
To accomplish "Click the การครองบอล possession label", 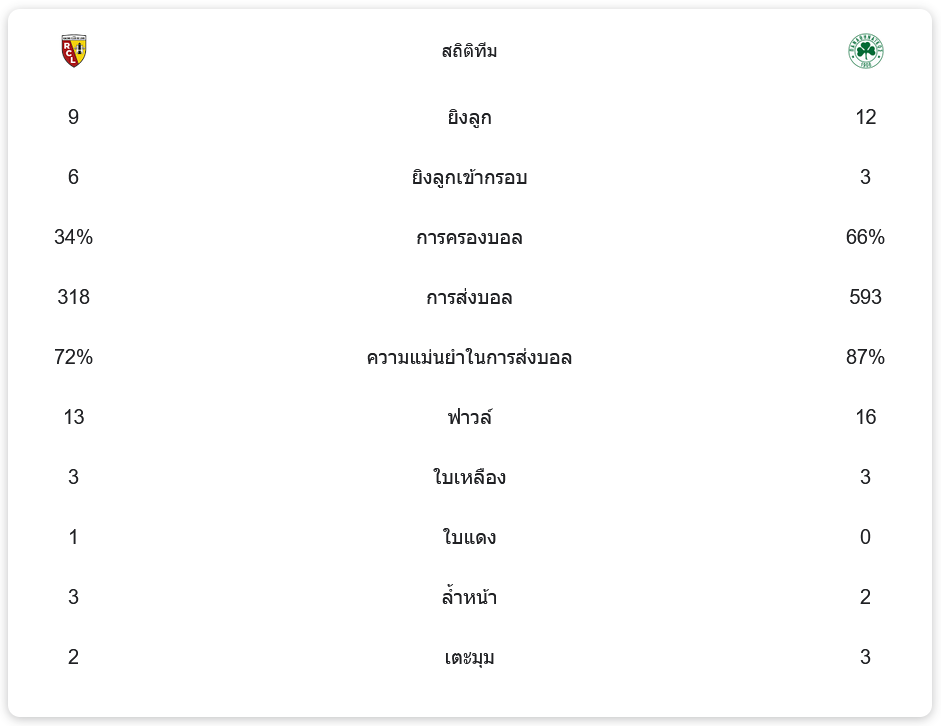I will 469,238.
